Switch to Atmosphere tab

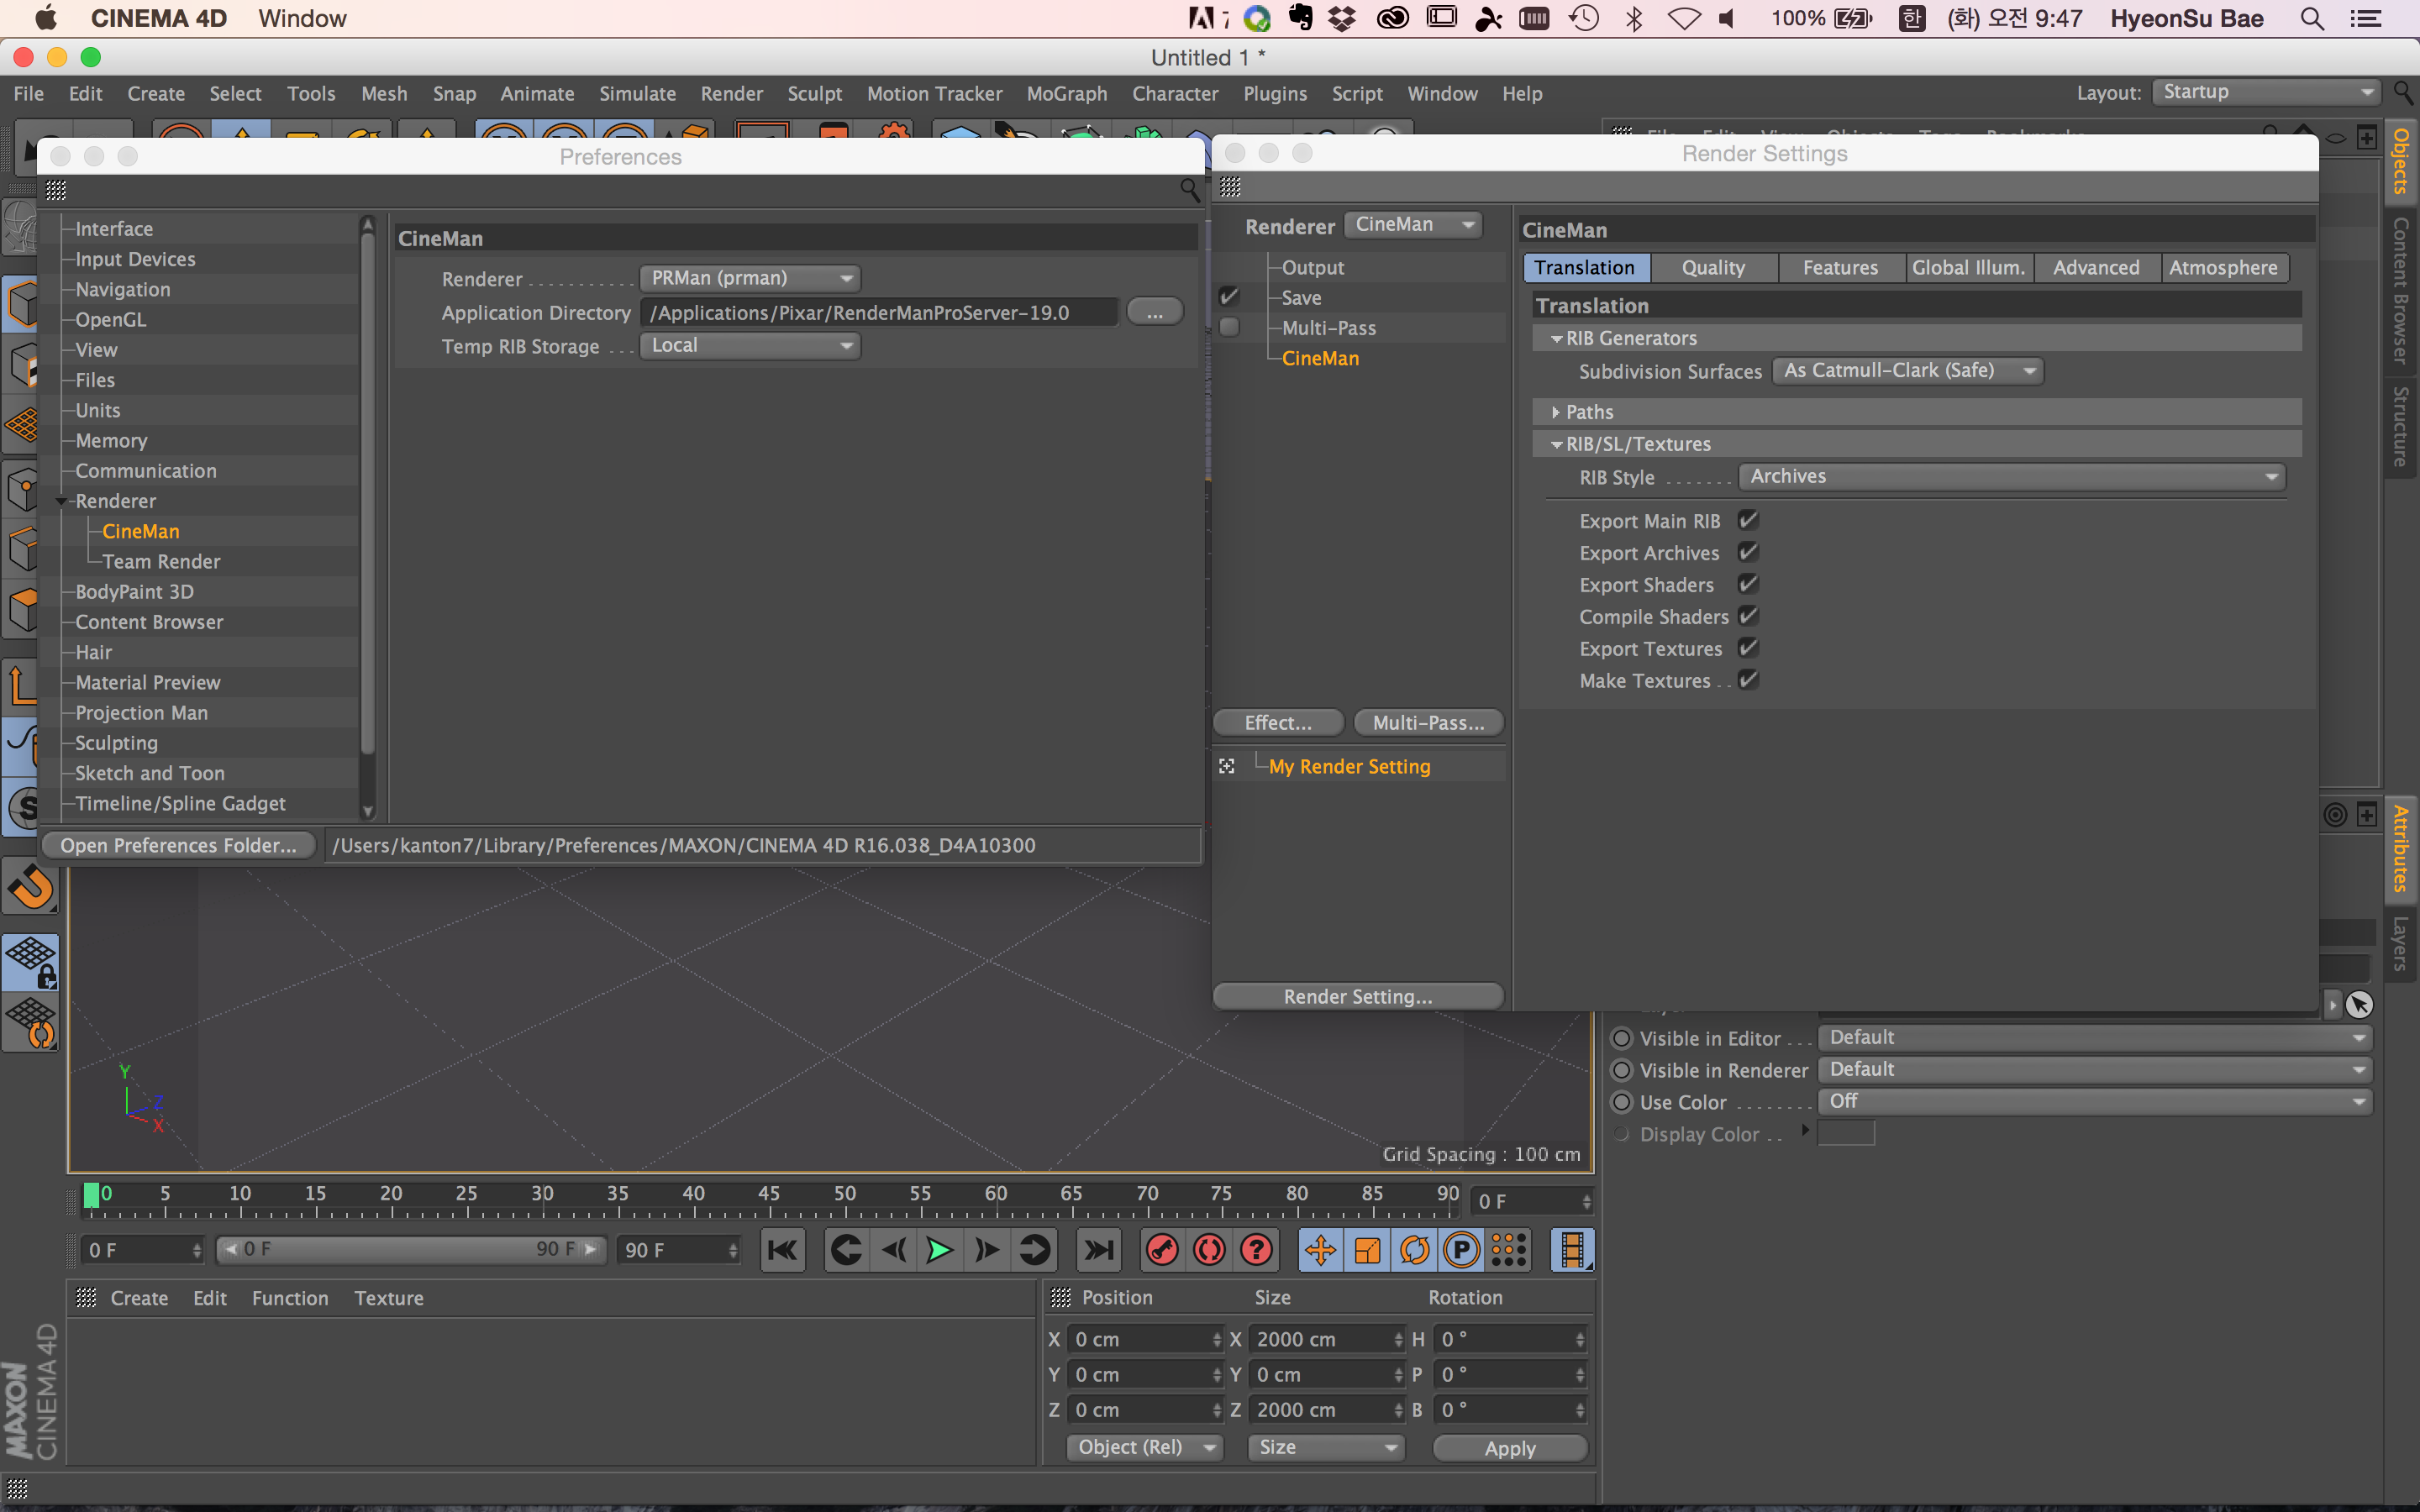coord(2223,268)
